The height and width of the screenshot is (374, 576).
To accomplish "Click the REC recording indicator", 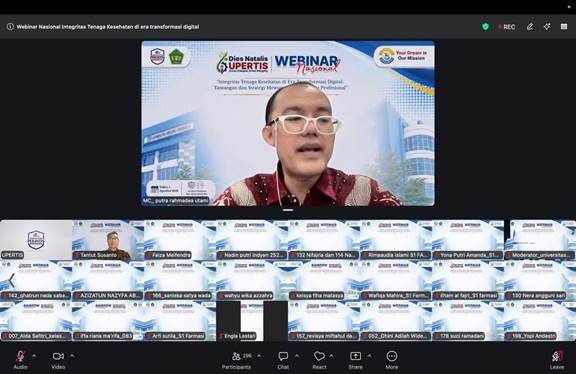I will (507, 27).
